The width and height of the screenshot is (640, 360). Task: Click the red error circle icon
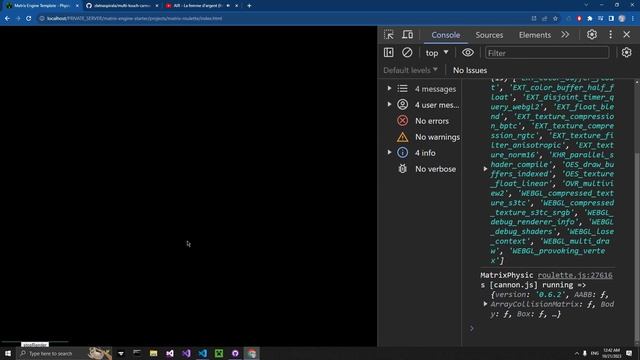pos(402,121)
